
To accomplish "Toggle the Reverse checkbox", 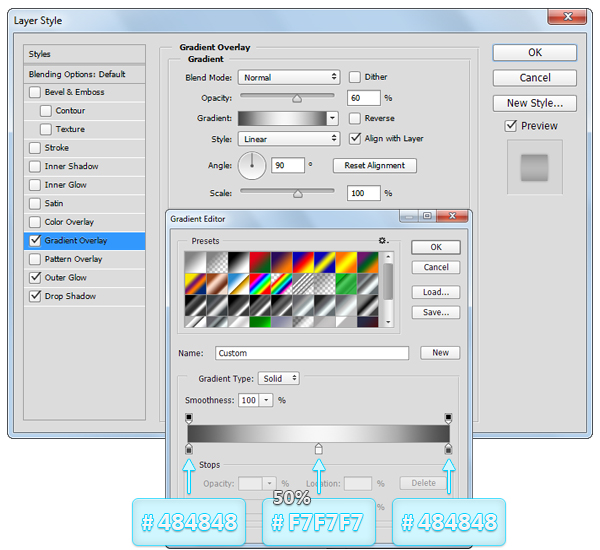I will (x=355, y=118).
